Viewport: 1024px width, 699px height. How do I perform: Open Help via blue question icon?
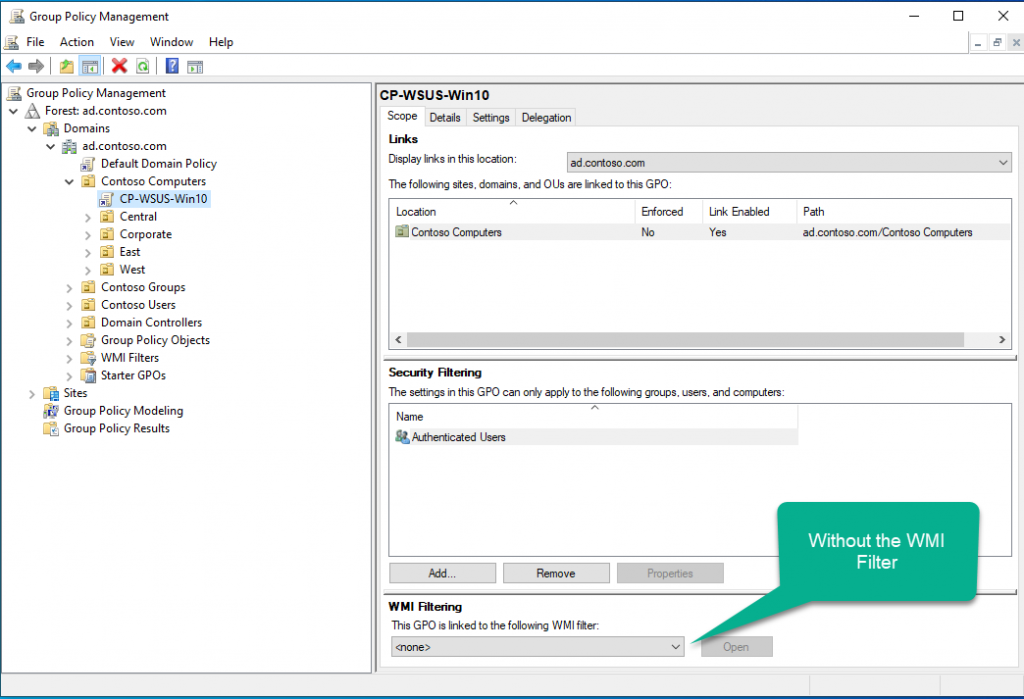pos(172,66)
